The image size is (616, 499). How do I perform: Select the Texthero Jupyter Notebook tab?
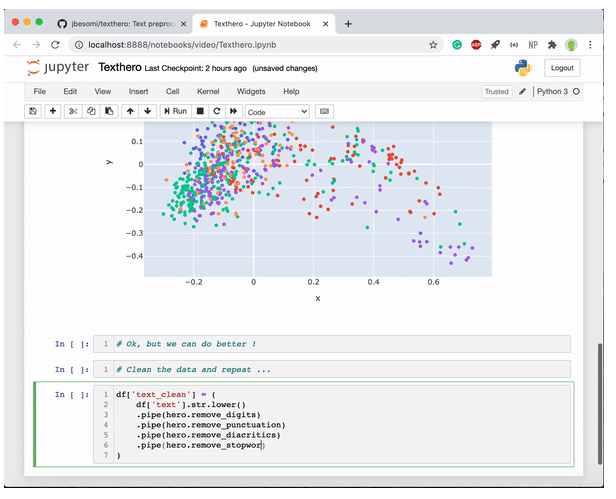(262, 24)
